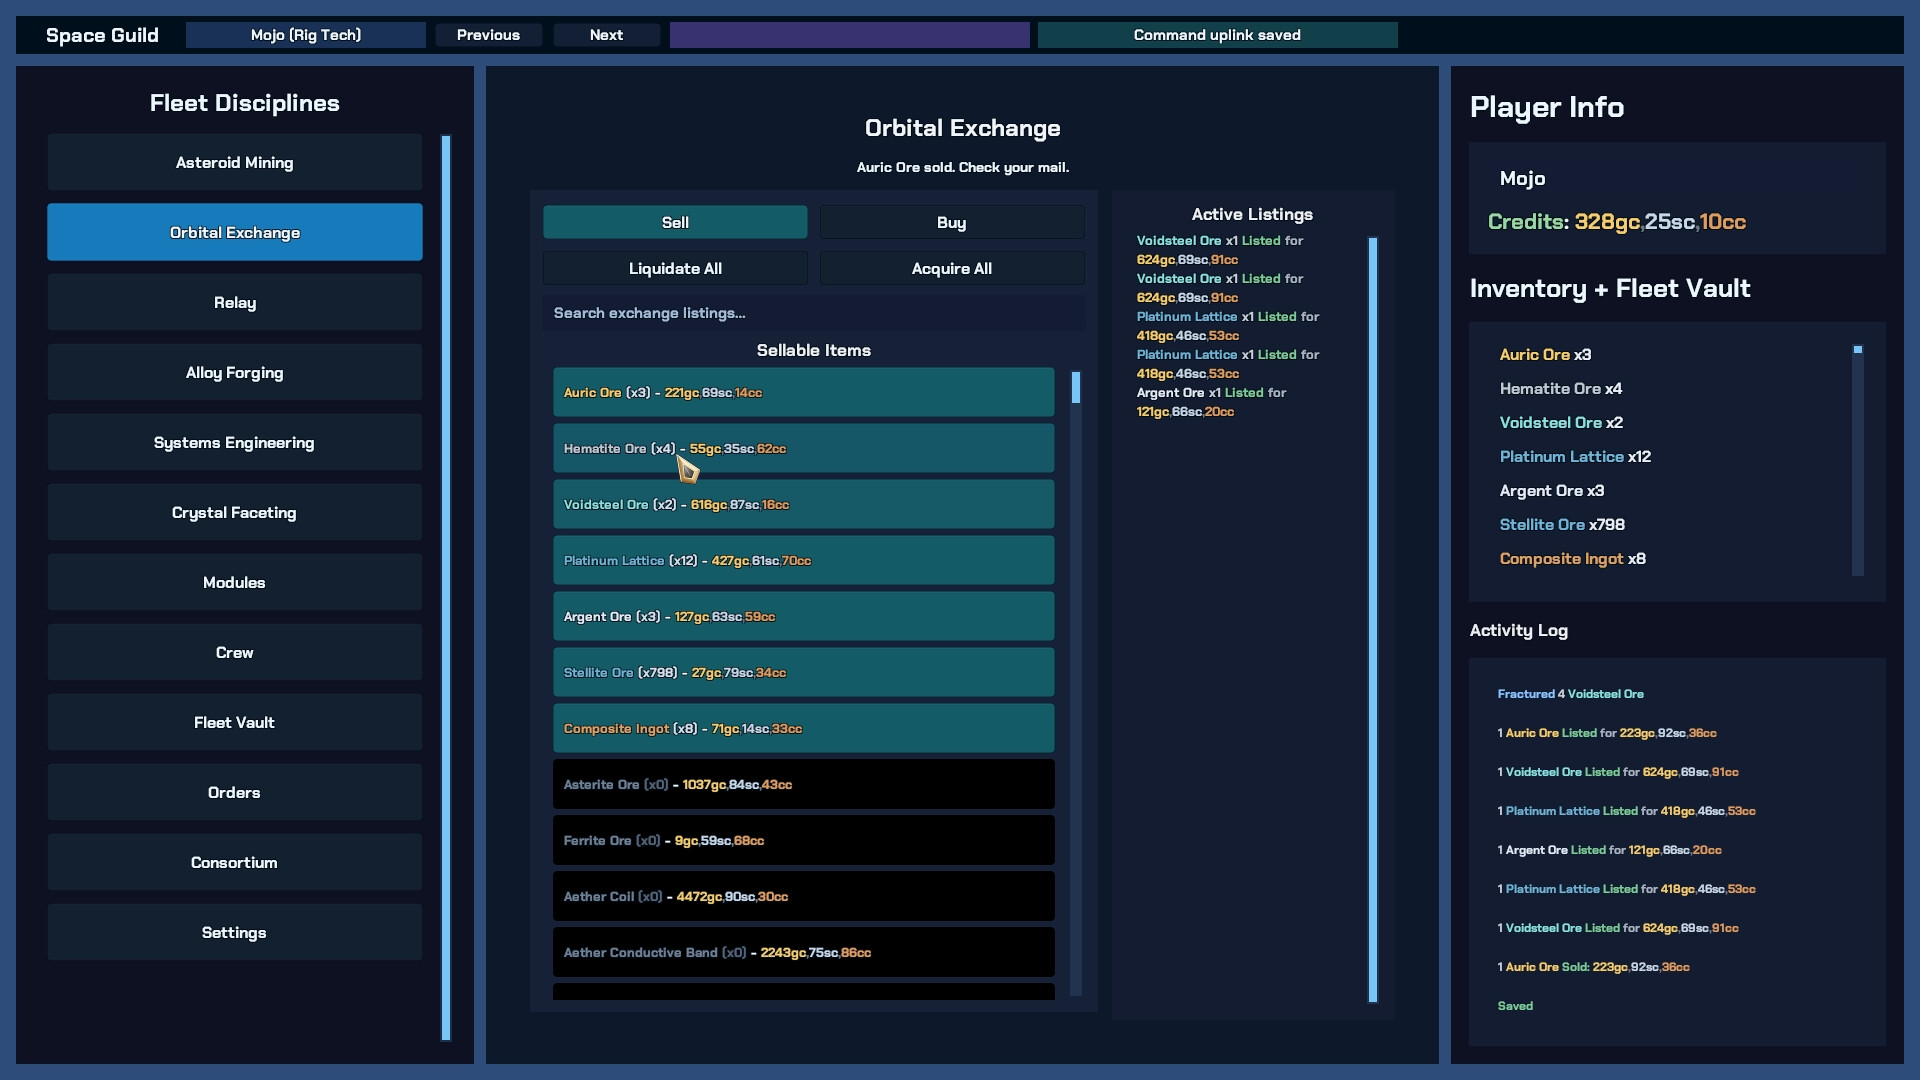Click the Next button in the header
Image resolution: width=1920 pixels, height=1080 pixels.
tap(605, 34)
